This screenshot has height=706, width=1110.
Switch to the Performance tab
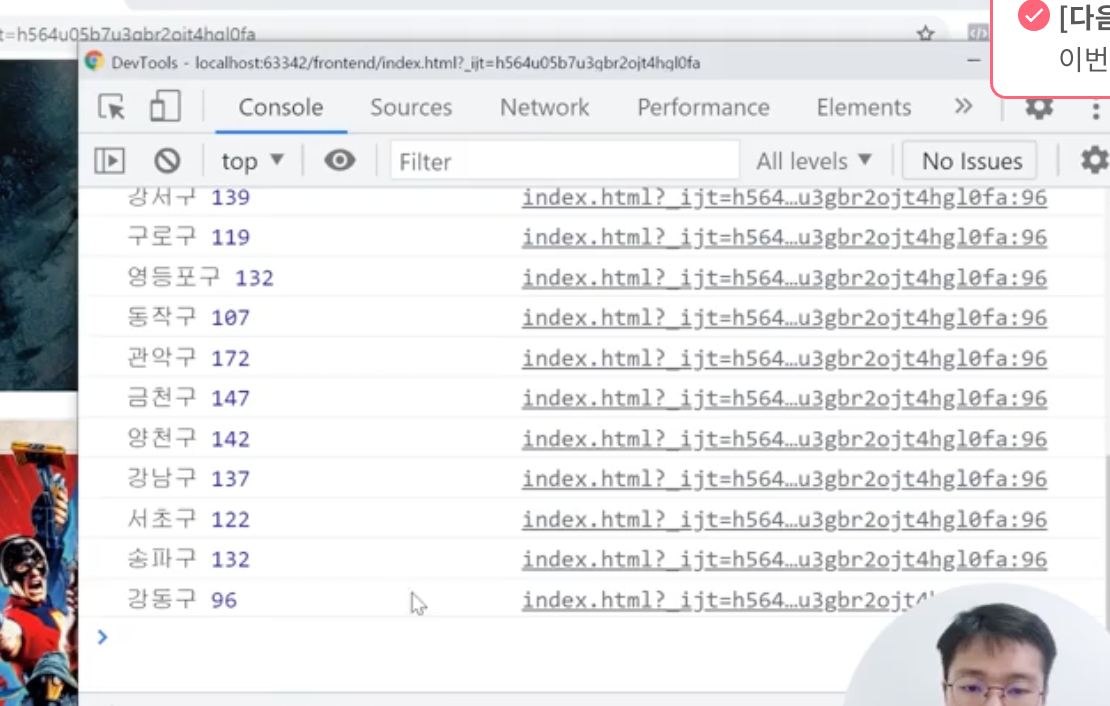point(703,107)
